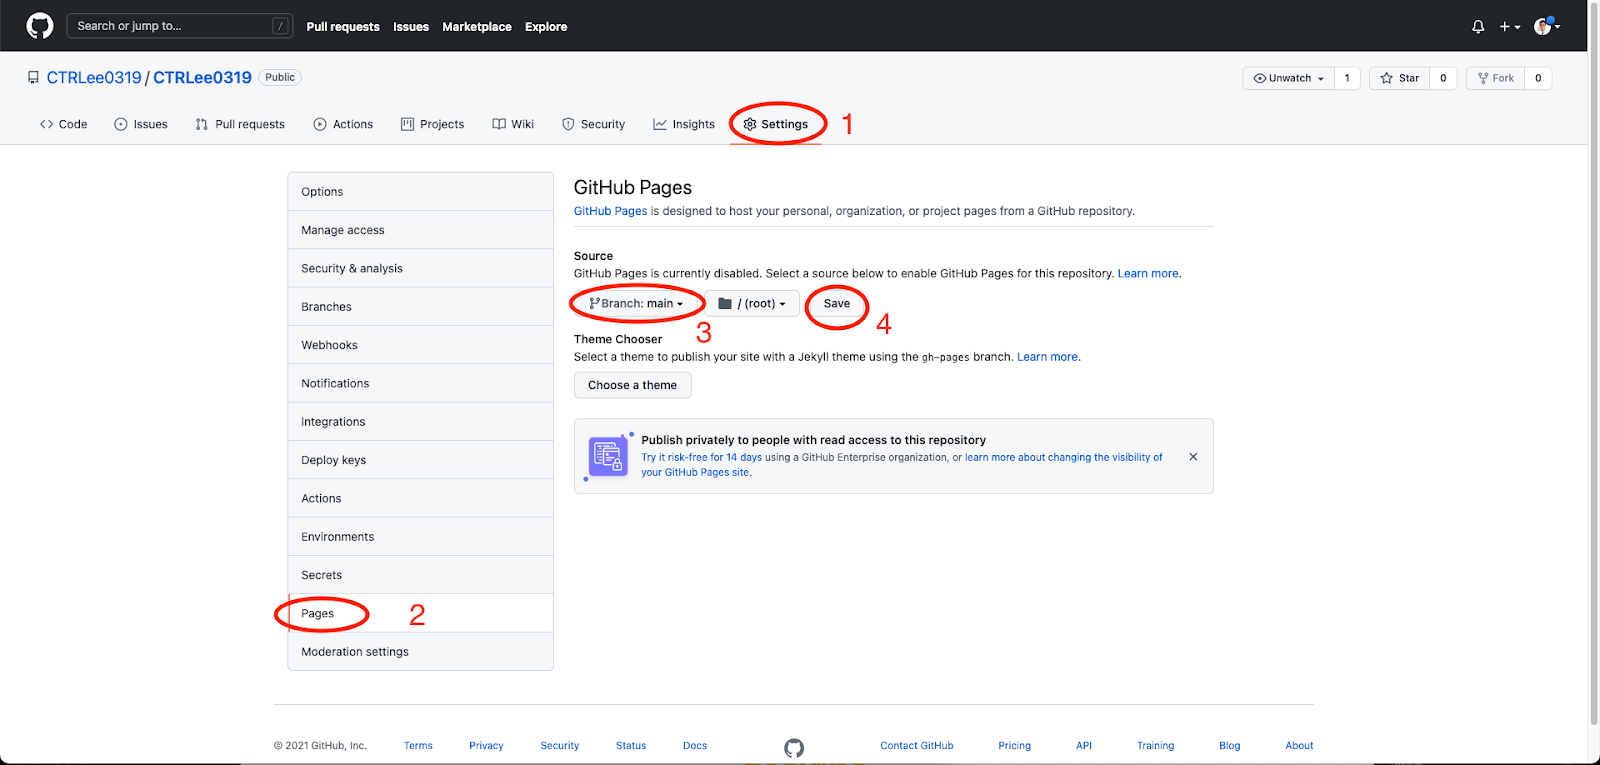
Task: Open the About footer link
Action: [1299, 745]
